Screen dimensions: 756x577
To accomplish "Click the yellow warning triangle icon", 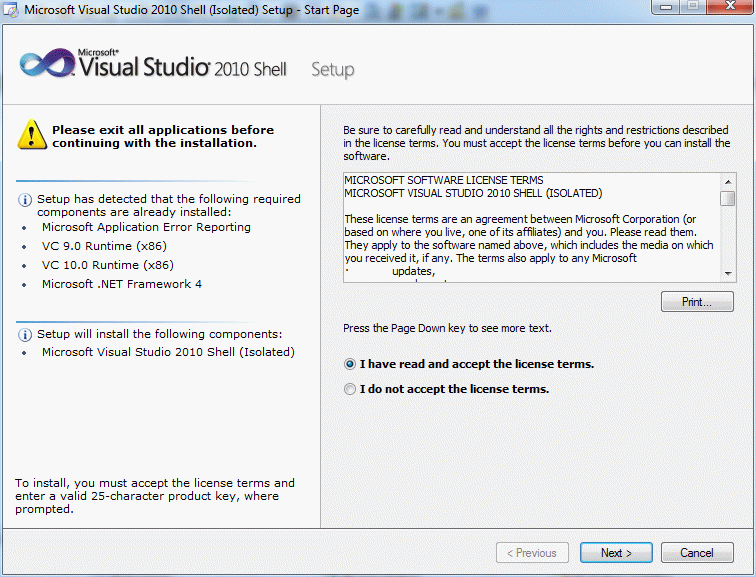I will (x=32, y=134).
